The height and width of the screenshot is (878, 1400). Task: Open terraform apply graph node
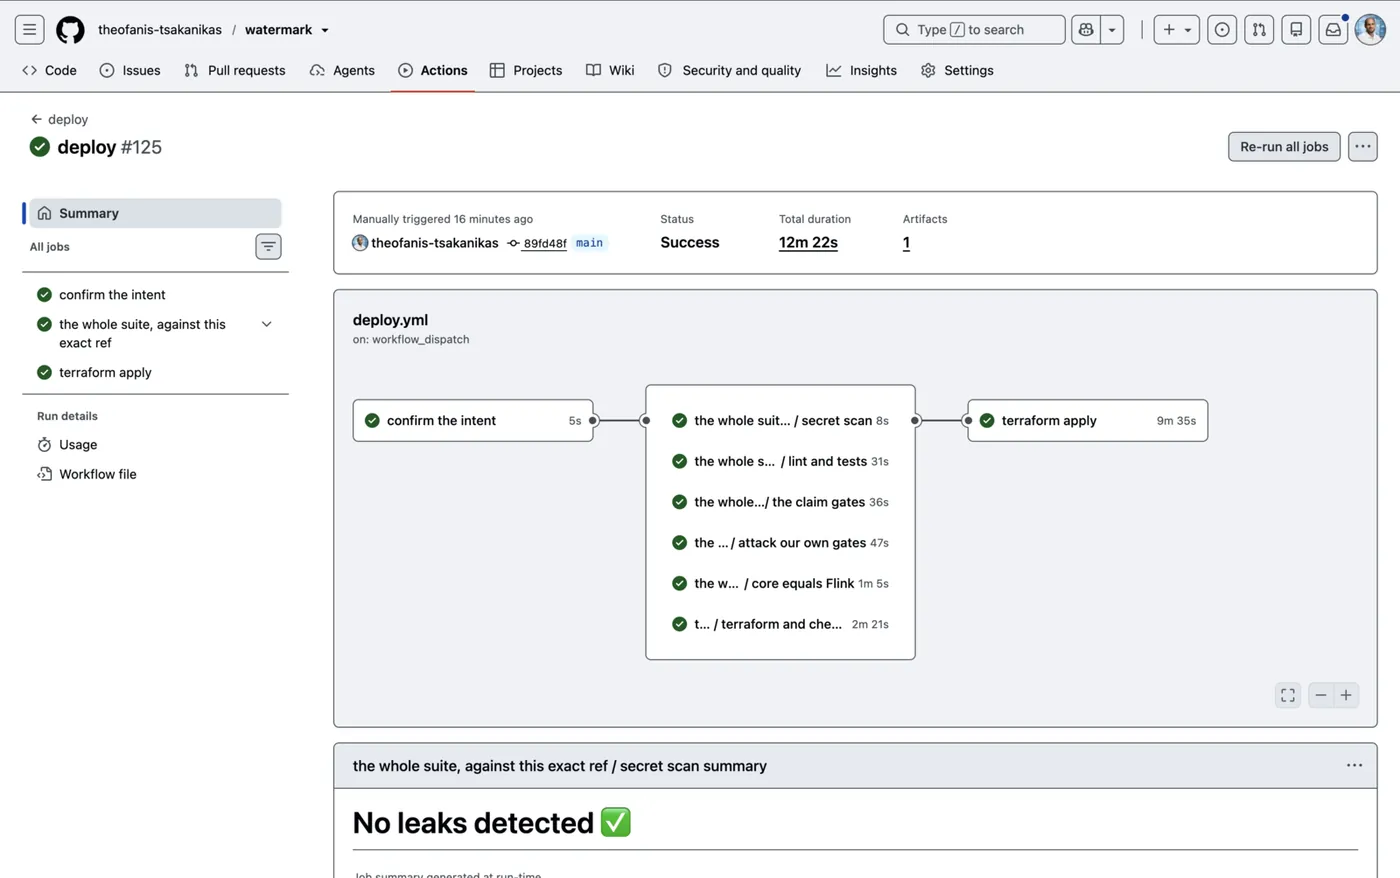(1088, 421)
